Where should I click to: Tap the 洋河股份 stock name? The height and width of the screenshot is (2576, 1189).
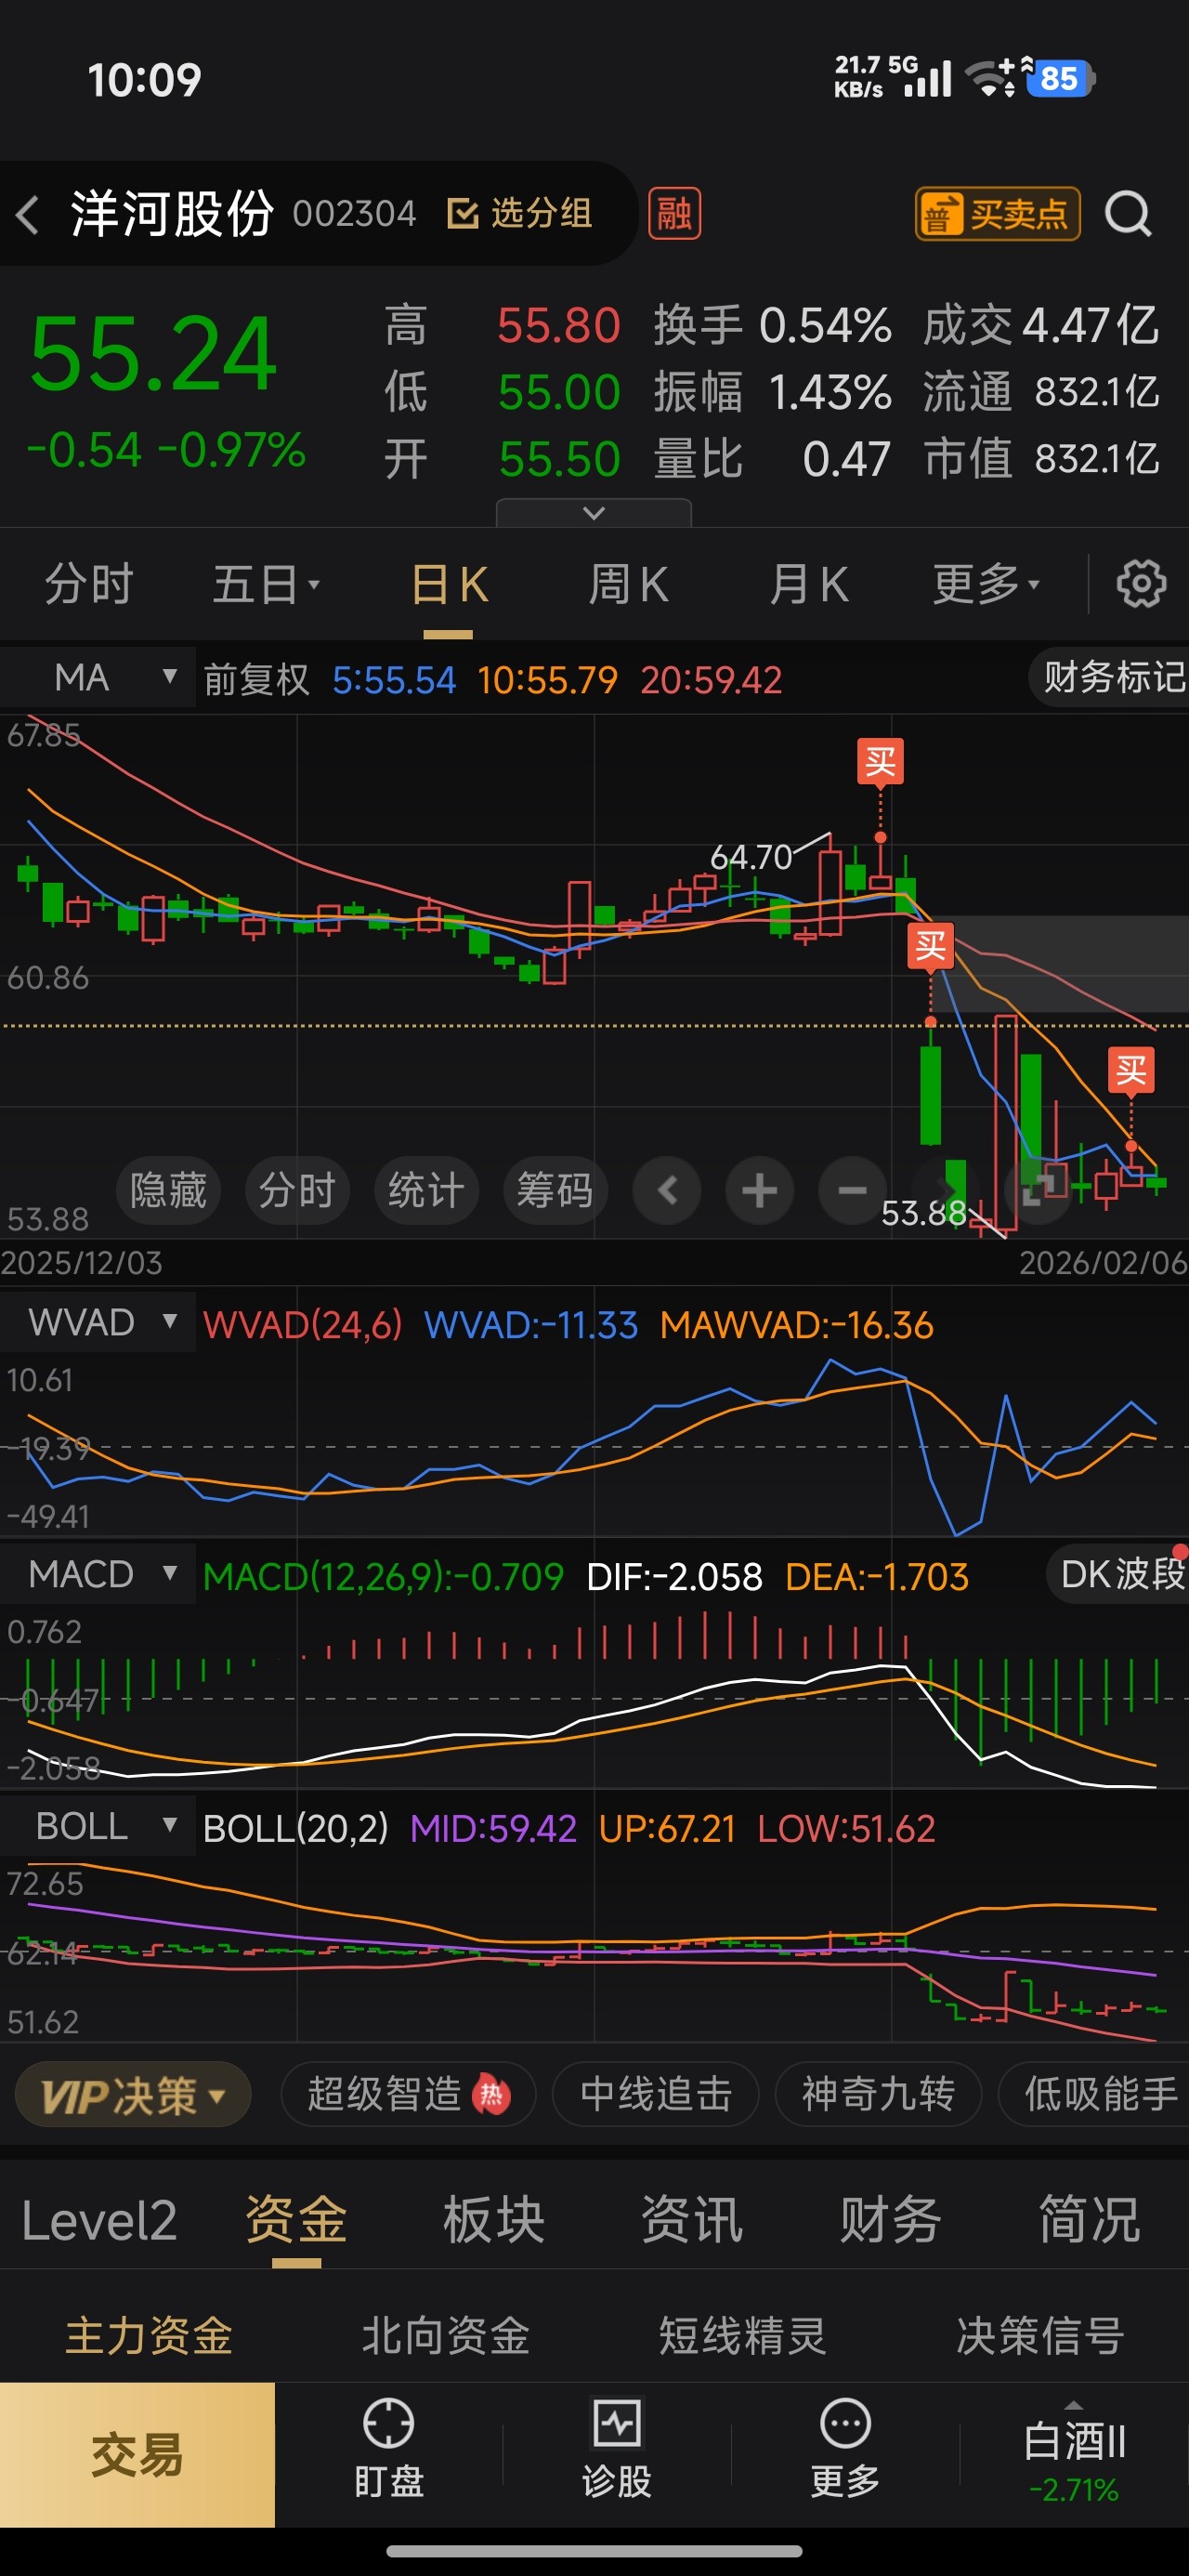(x=172, y=213)
